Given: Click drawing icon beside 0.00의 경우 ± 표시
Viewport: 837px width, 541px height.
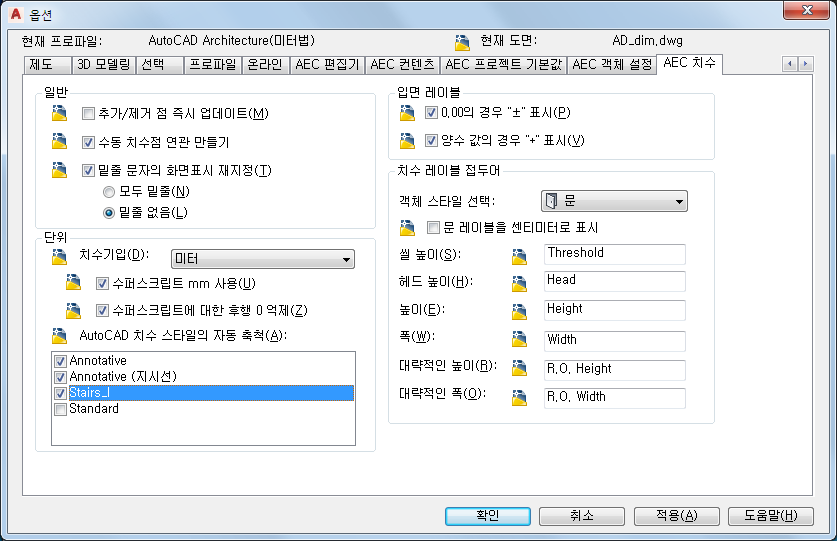Looking at the screenshot, I should click(407, 113).
